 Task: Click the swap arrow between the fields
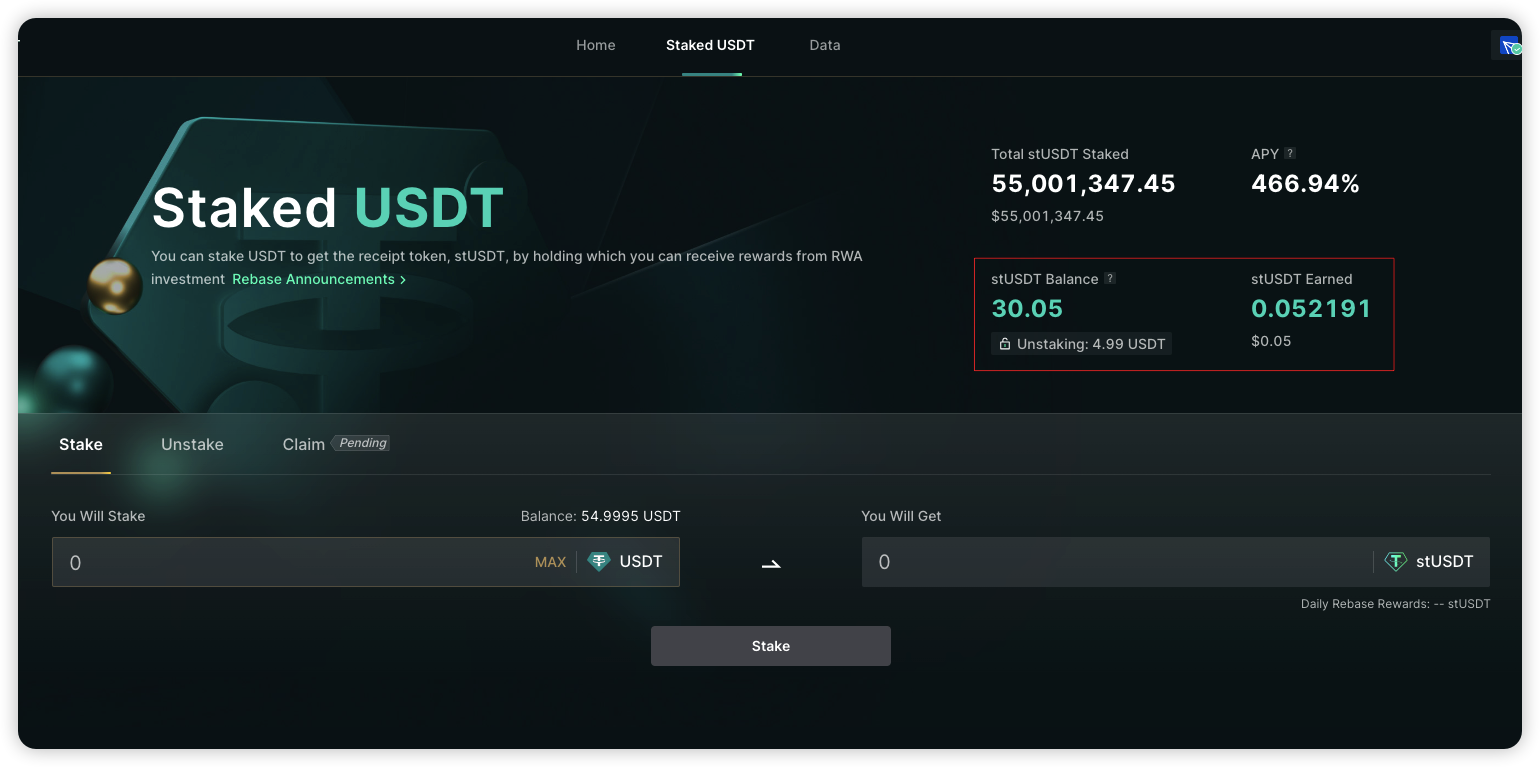tap(770, 564)
